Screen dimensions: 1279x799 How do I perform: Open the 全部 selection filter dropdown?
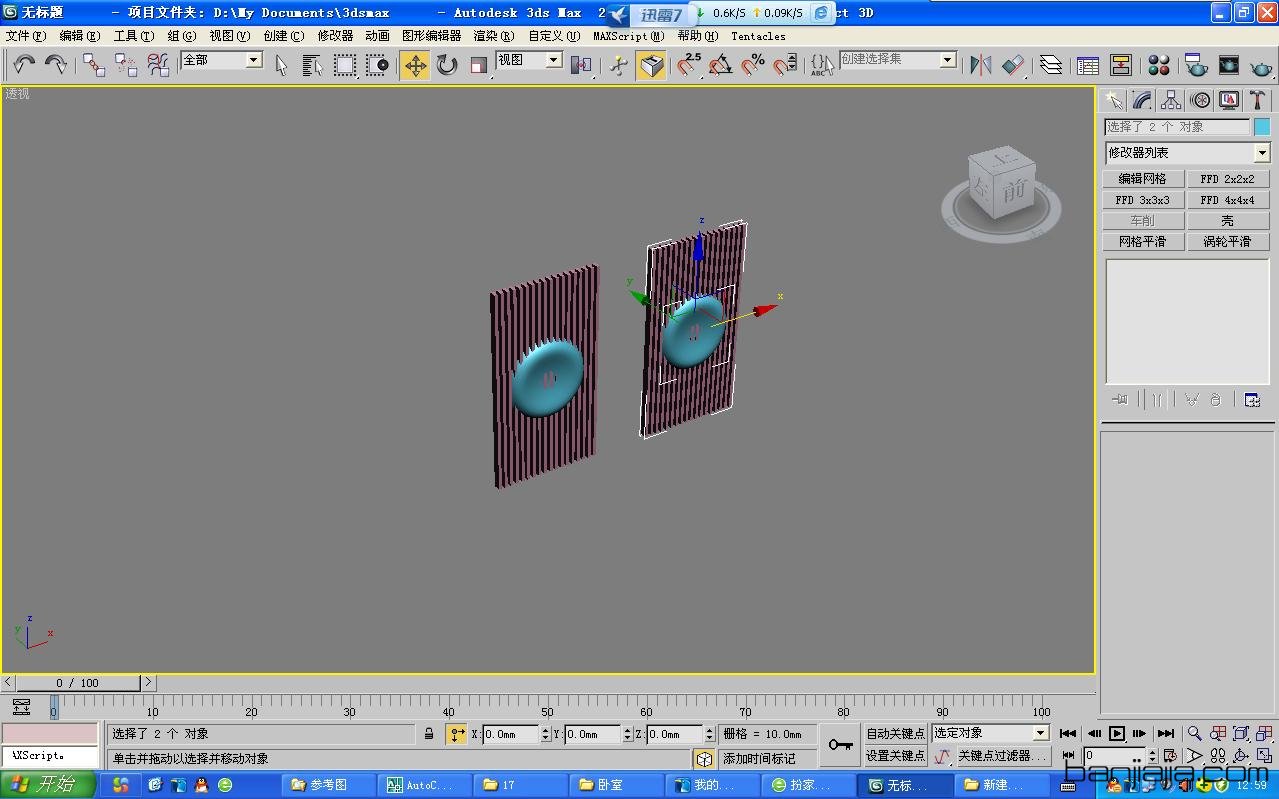coord(253,60)
